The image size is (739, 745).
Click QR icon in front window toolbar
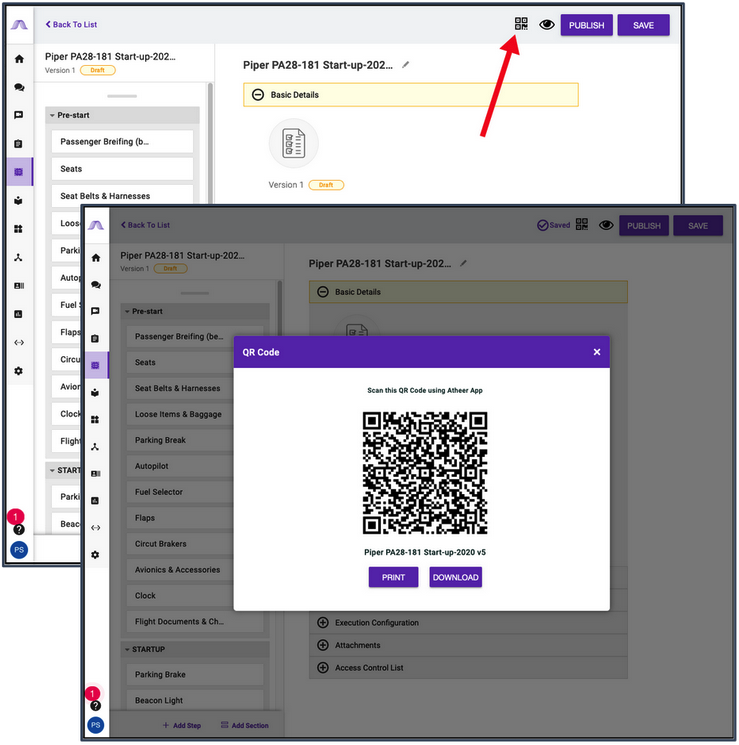pyautogui.click(x=582, y=224)
